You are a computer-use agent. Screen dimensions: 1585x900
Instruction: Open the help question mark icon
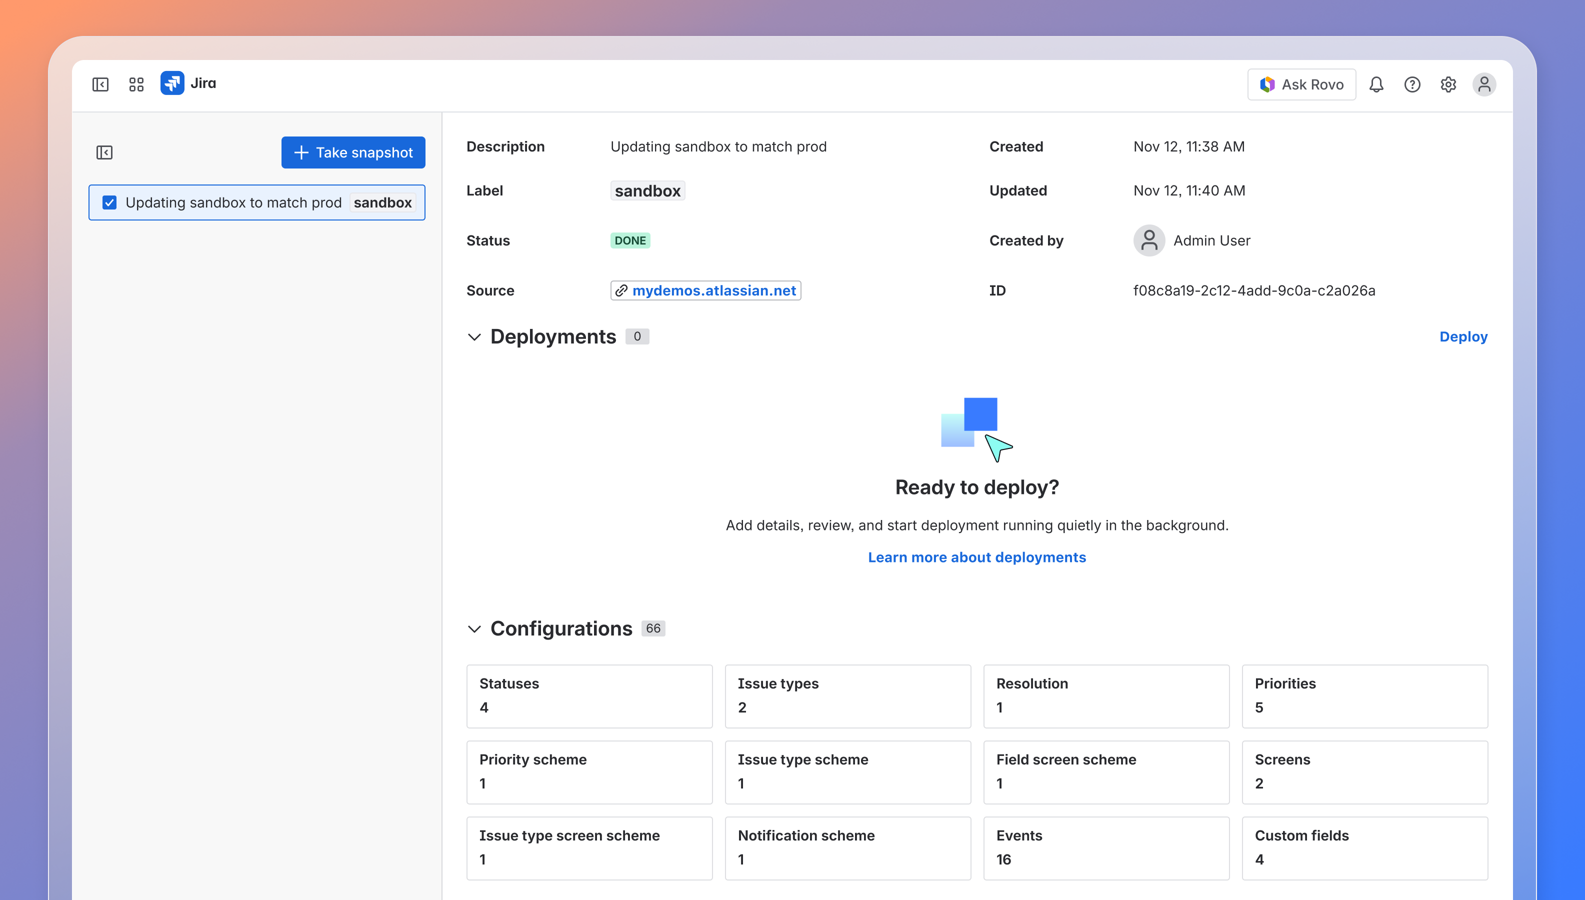(x=1412, y=85)
